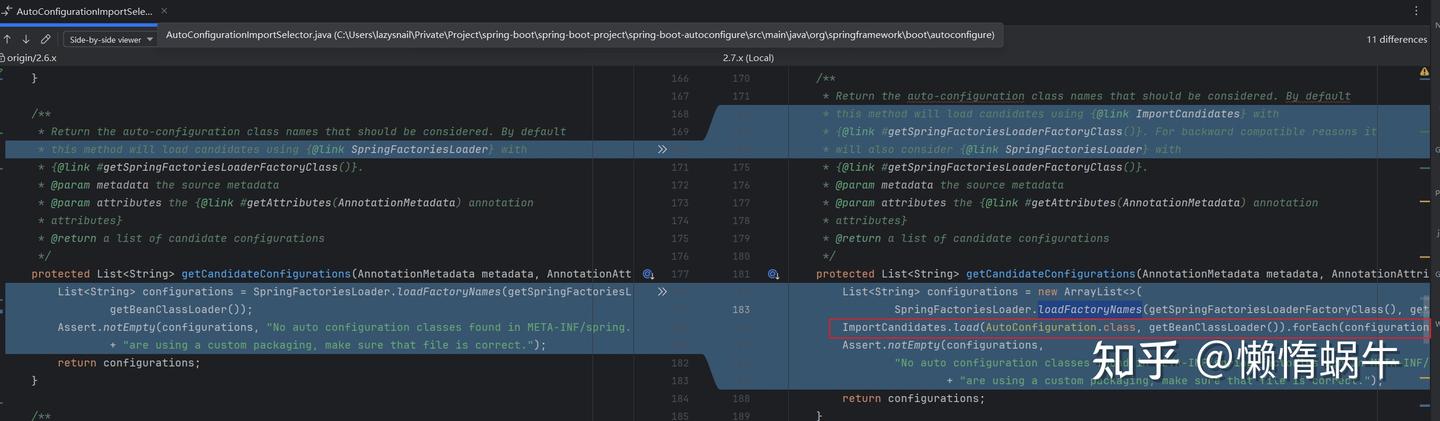The image size is (1440, 421).
Task: Click override gutter icon at left line 177
Action: [x=648, y=274]
